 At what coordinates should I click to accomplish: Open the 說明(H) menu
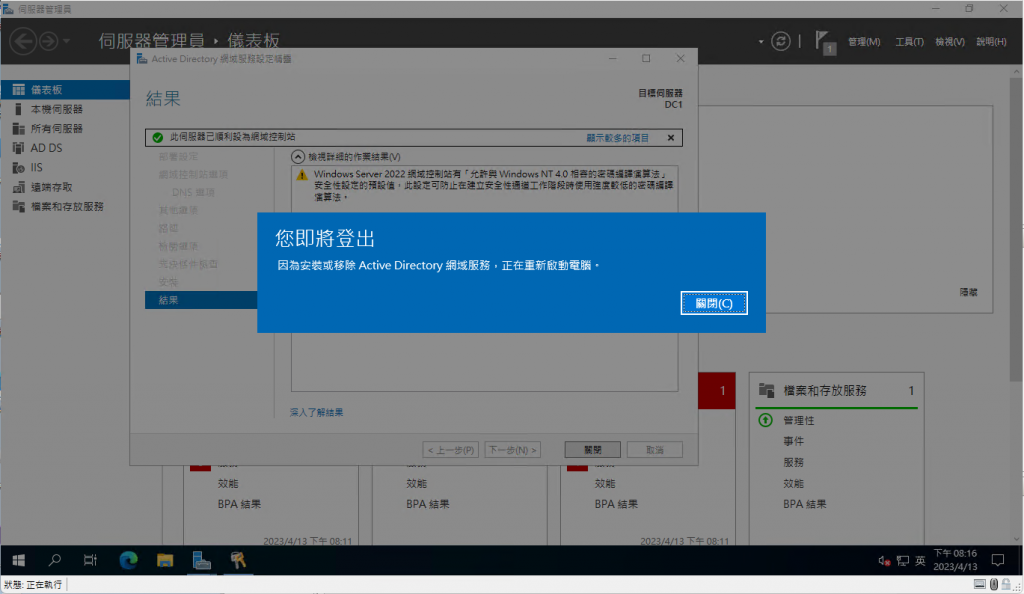991,42
